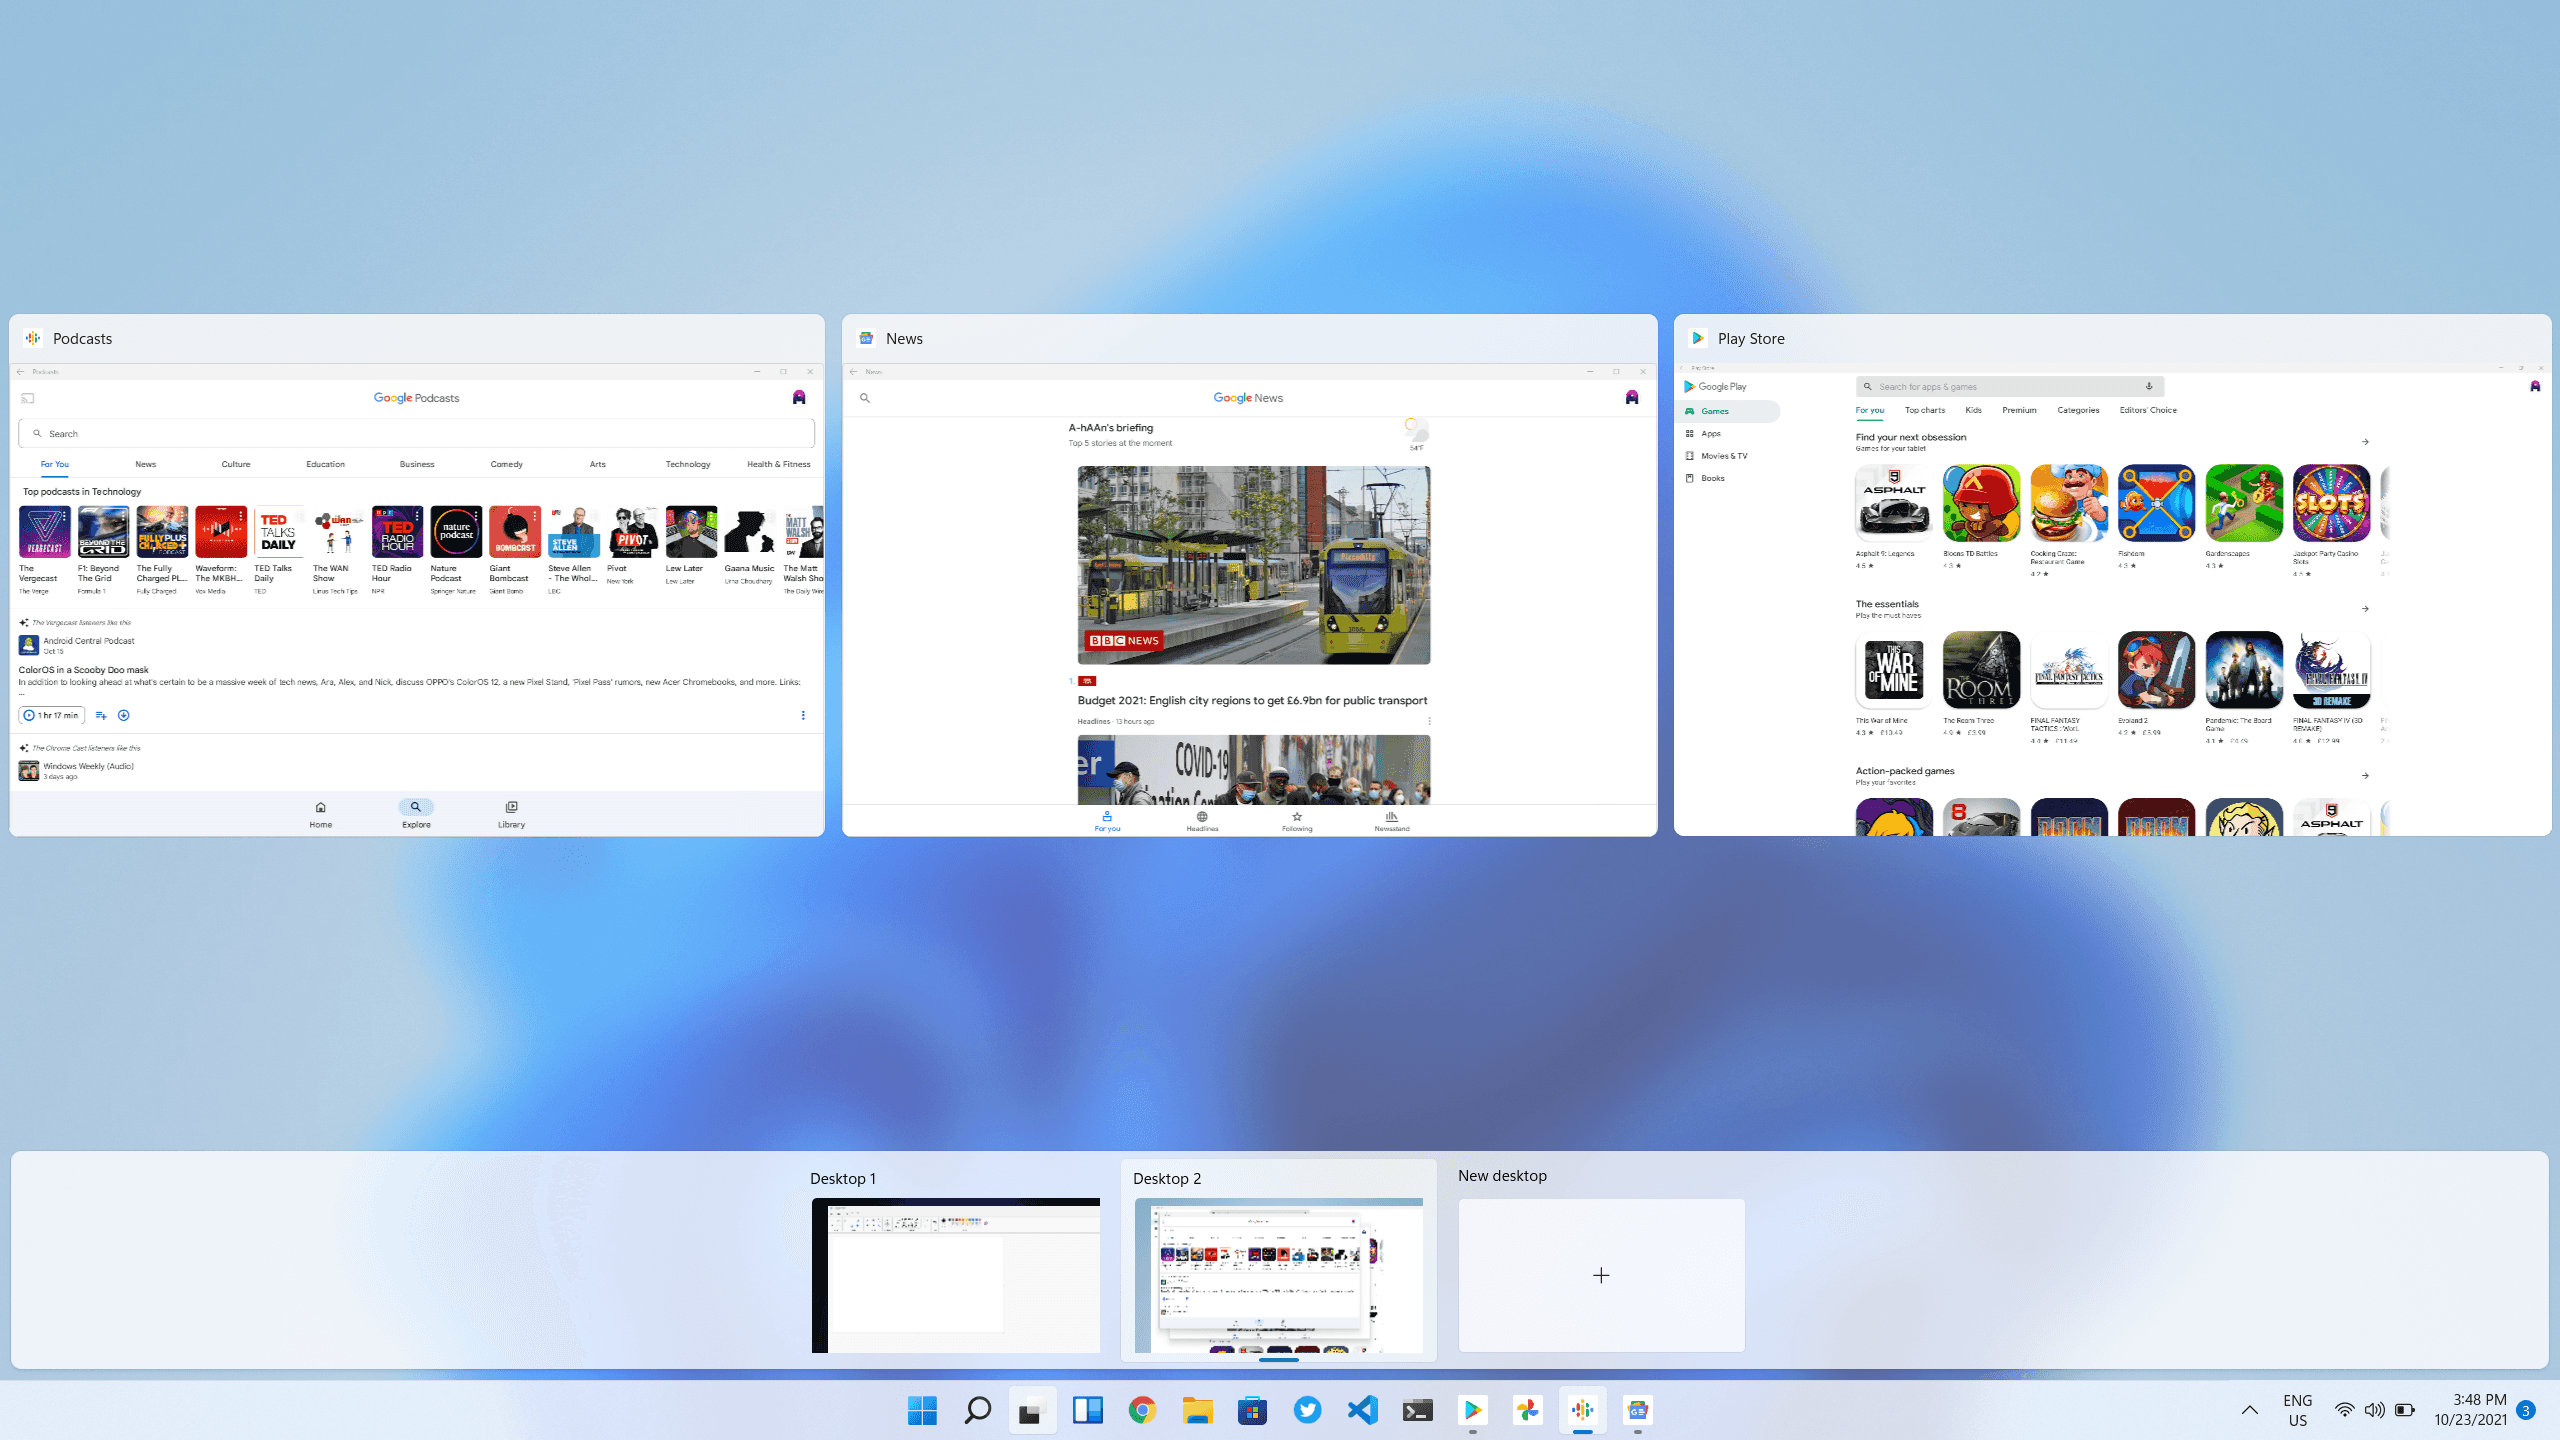Click the Chrome taskbar icon
Viewport: 2560px width, 1440px height.
tap(1142, 1410)
